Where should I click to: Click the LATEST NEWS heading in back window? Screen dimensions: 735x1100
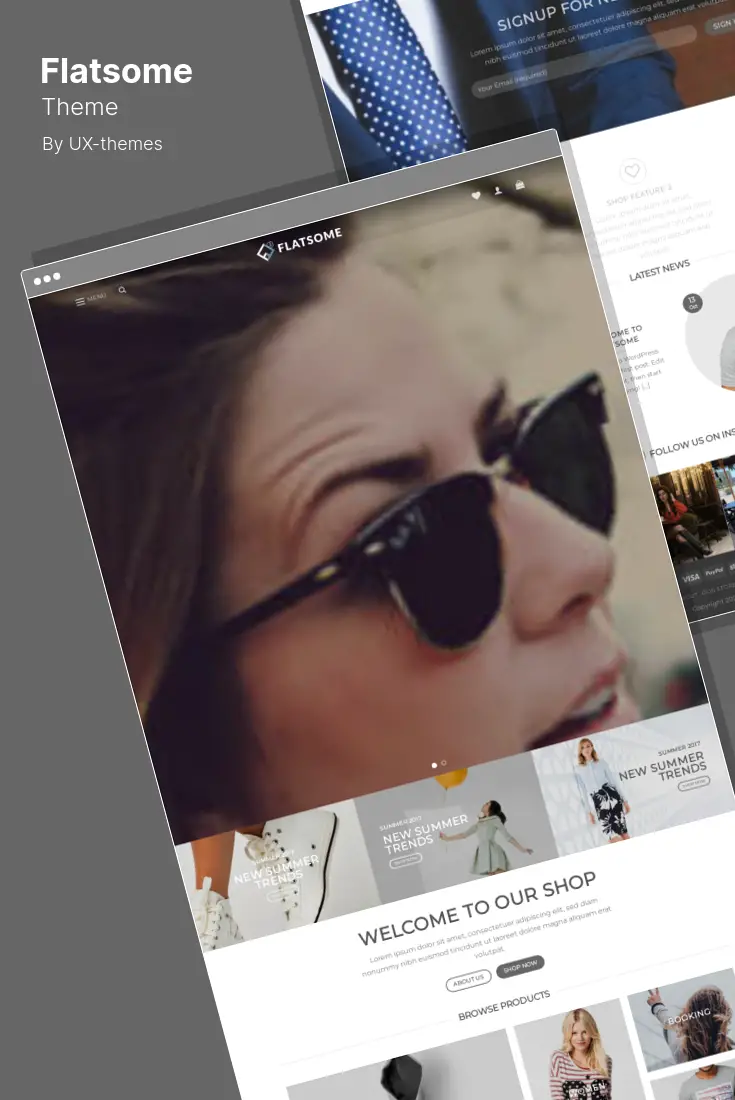point(659,270)
